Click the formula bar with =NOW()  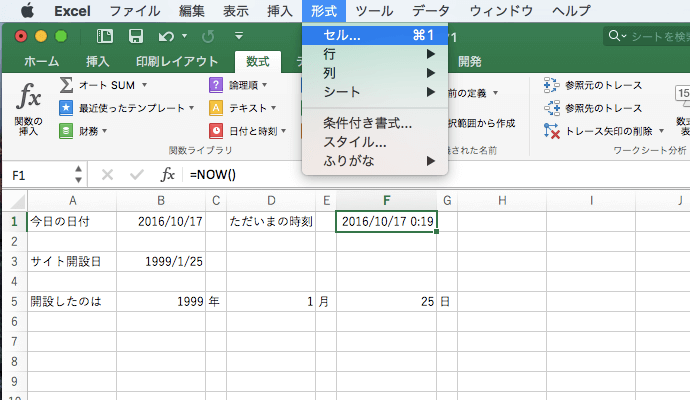(436, 175)
